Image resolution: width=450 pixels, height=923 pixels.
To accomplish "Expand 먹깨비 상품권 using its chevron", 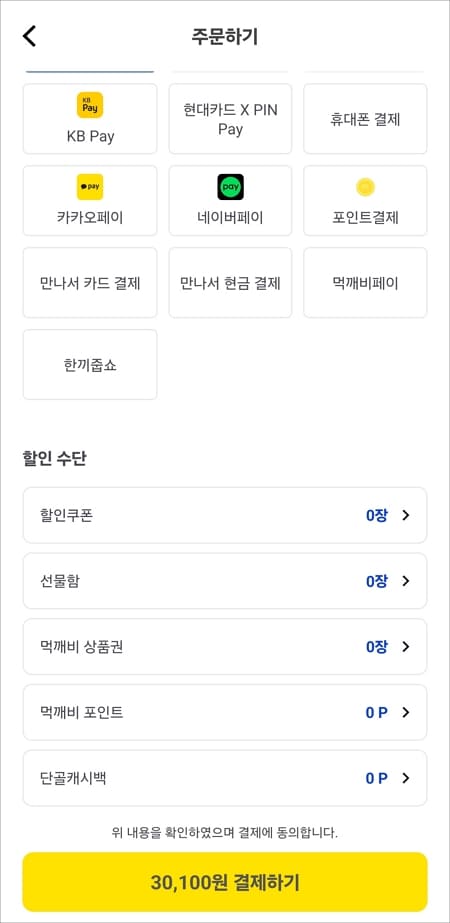I will tap(405, 646).
